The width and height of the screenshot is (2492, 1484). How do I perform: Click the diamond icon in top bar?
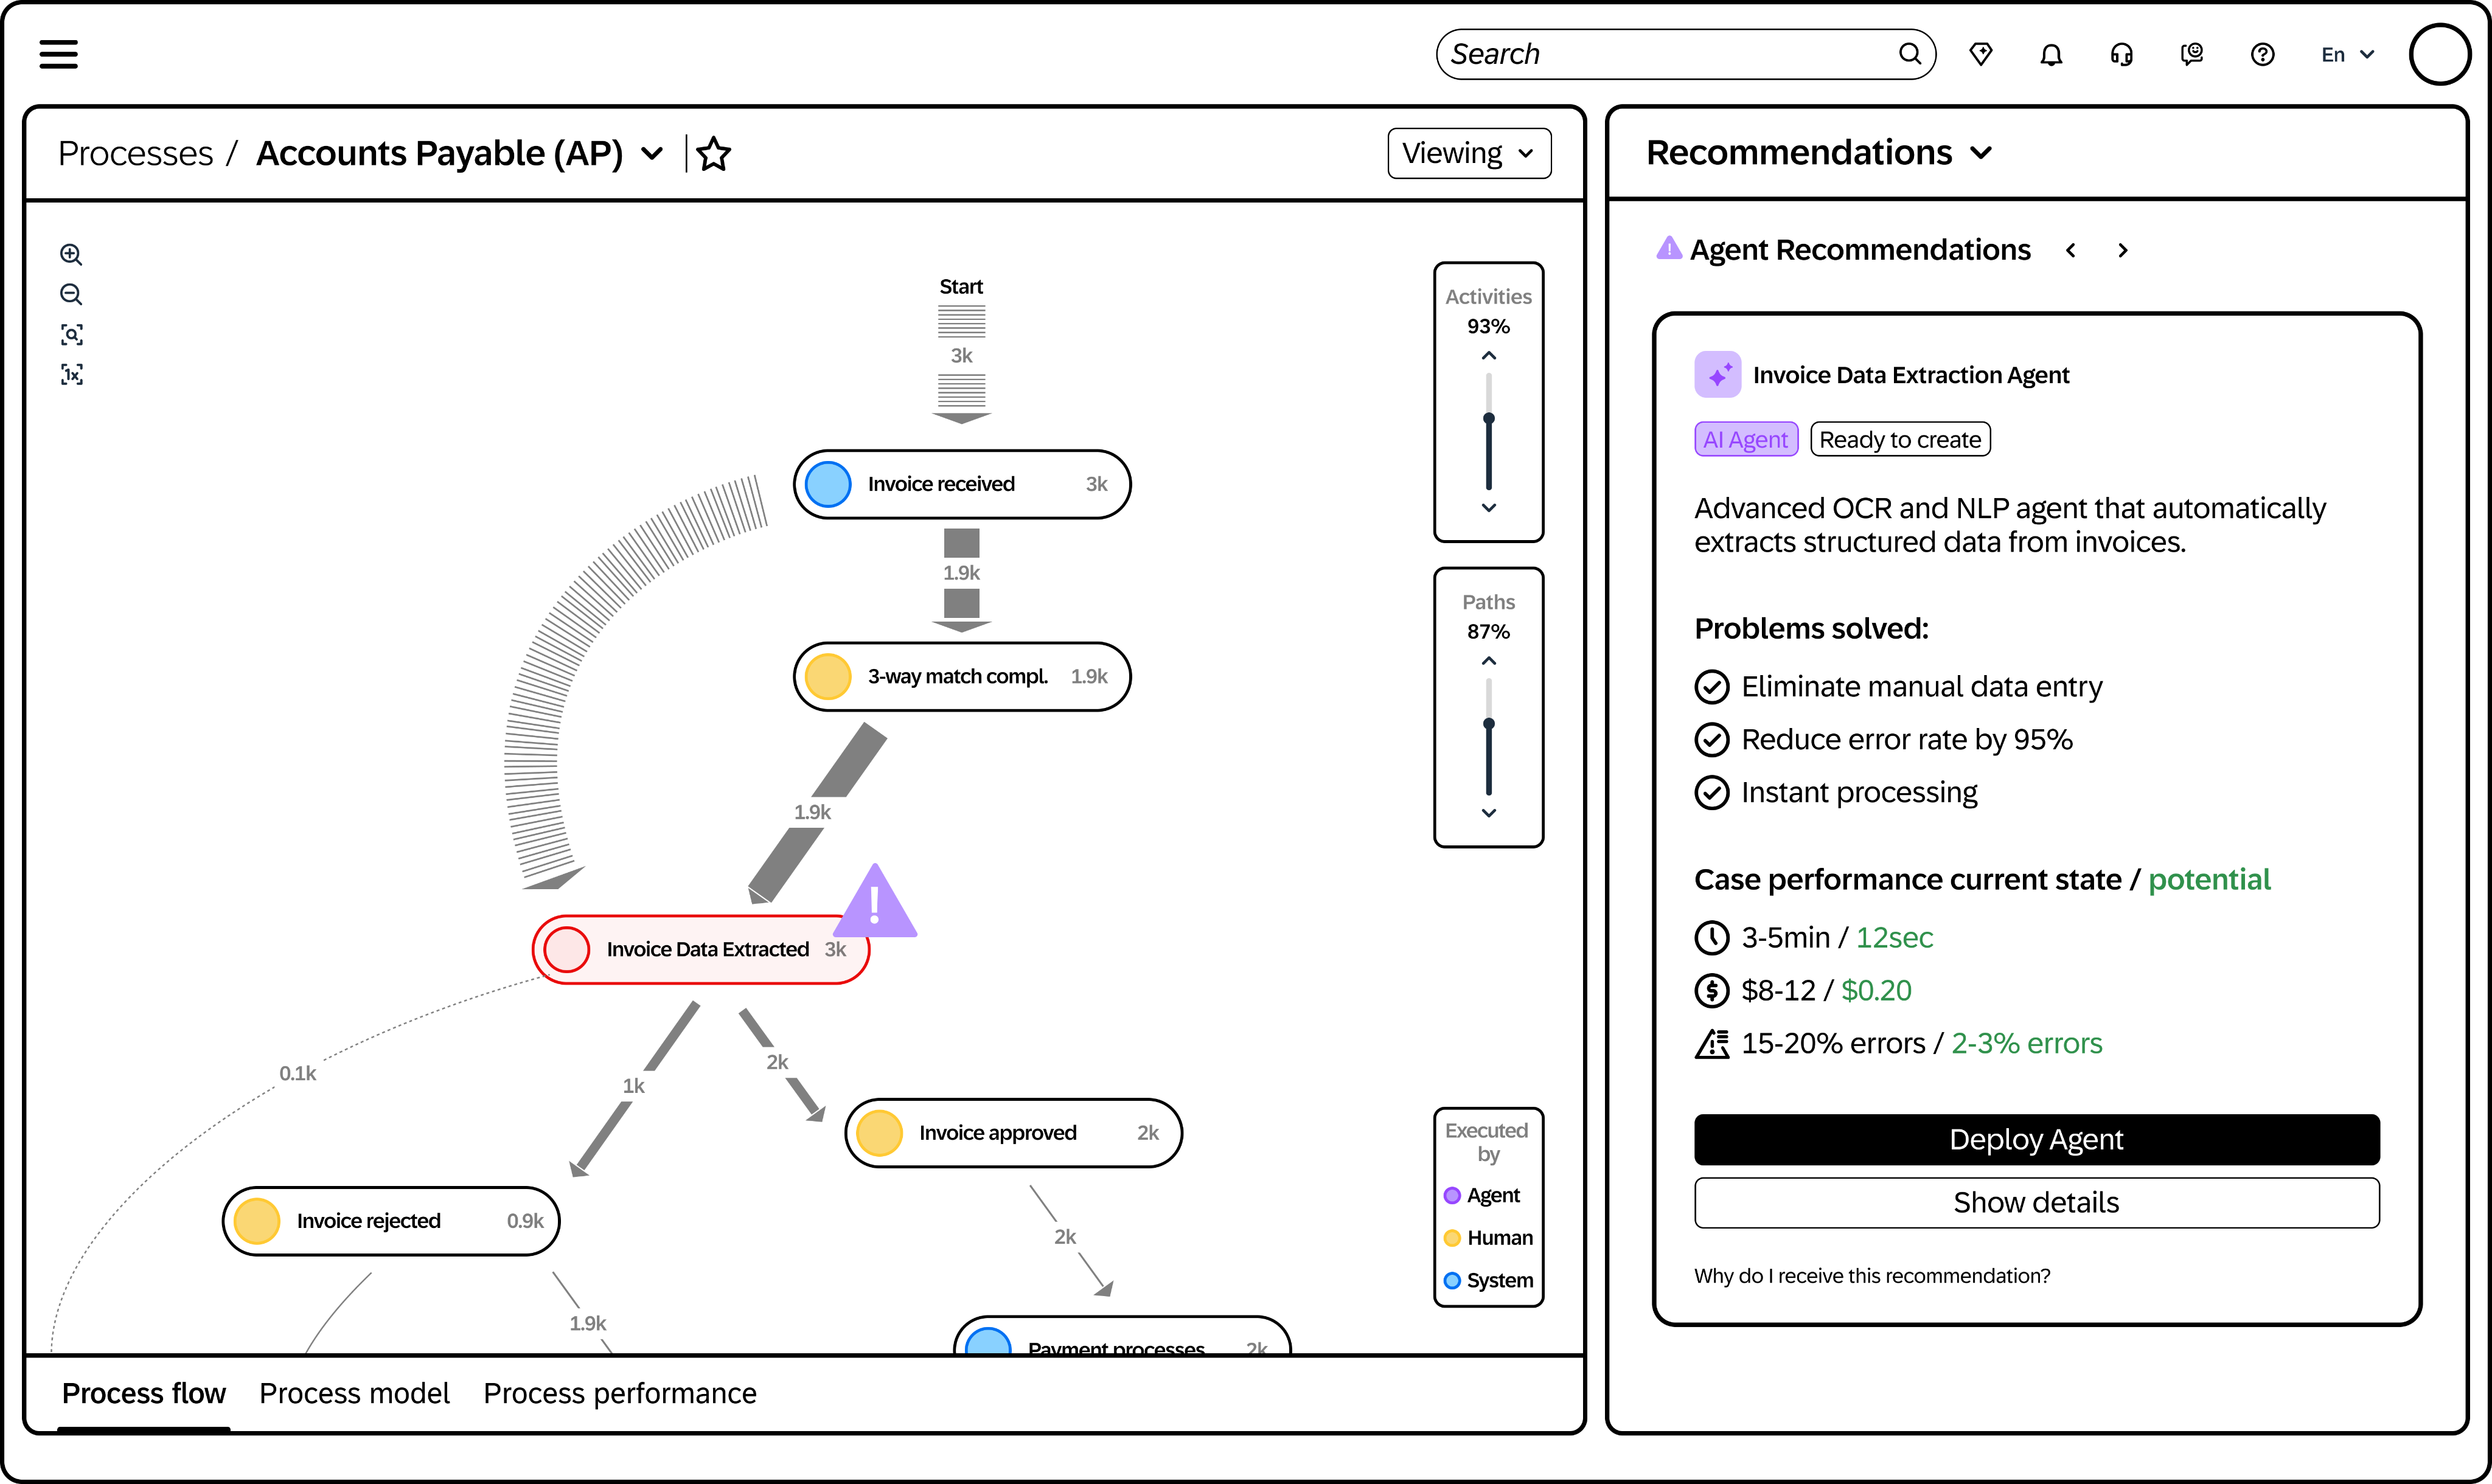click(x=1980, y=55)
